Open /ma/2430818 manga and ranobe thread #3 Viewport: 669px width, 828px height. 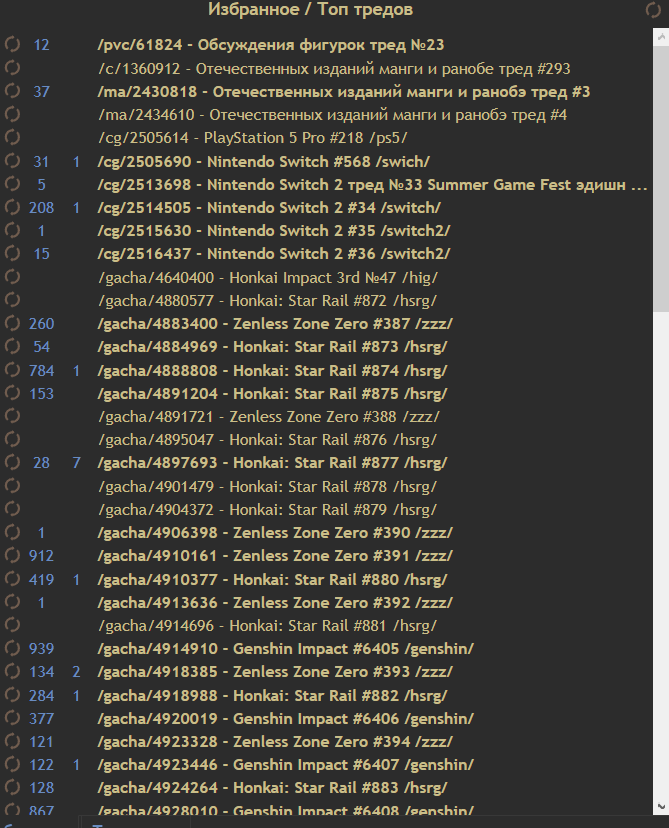344,92
